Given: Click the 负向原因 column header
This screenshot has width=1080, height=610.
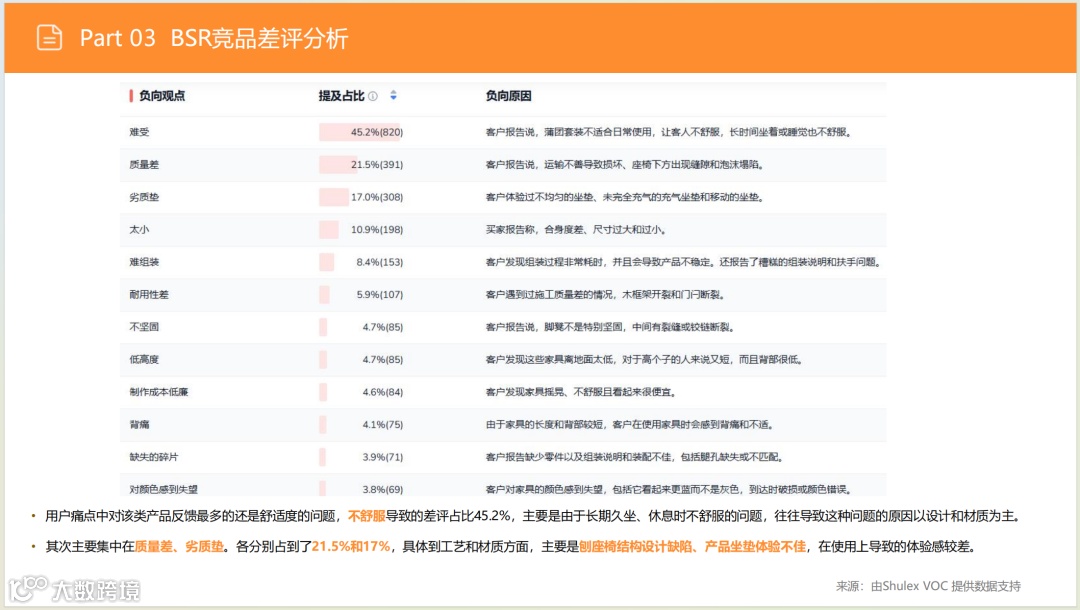Looking at the screenshot, I should 508,96.
